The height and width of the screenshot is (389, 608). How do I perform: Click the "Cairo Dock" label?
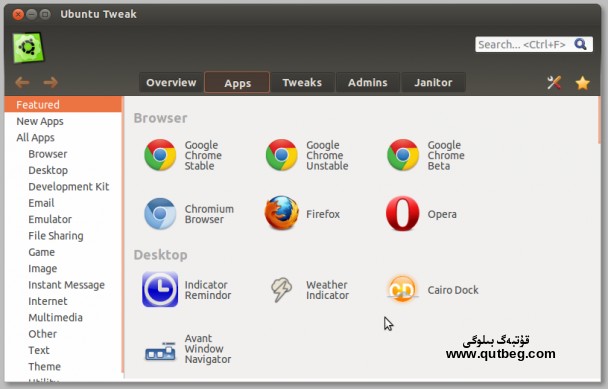point(453,290)
